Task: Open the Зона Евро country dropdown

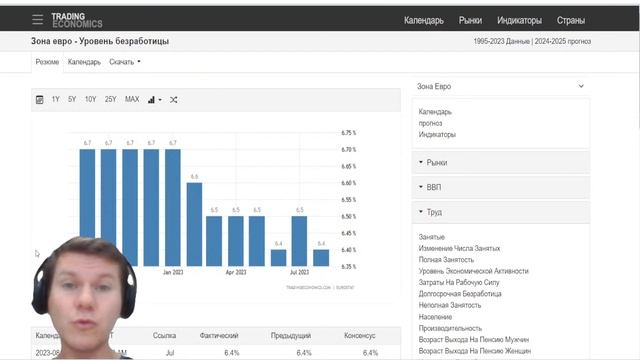Action: coord(500,87)
